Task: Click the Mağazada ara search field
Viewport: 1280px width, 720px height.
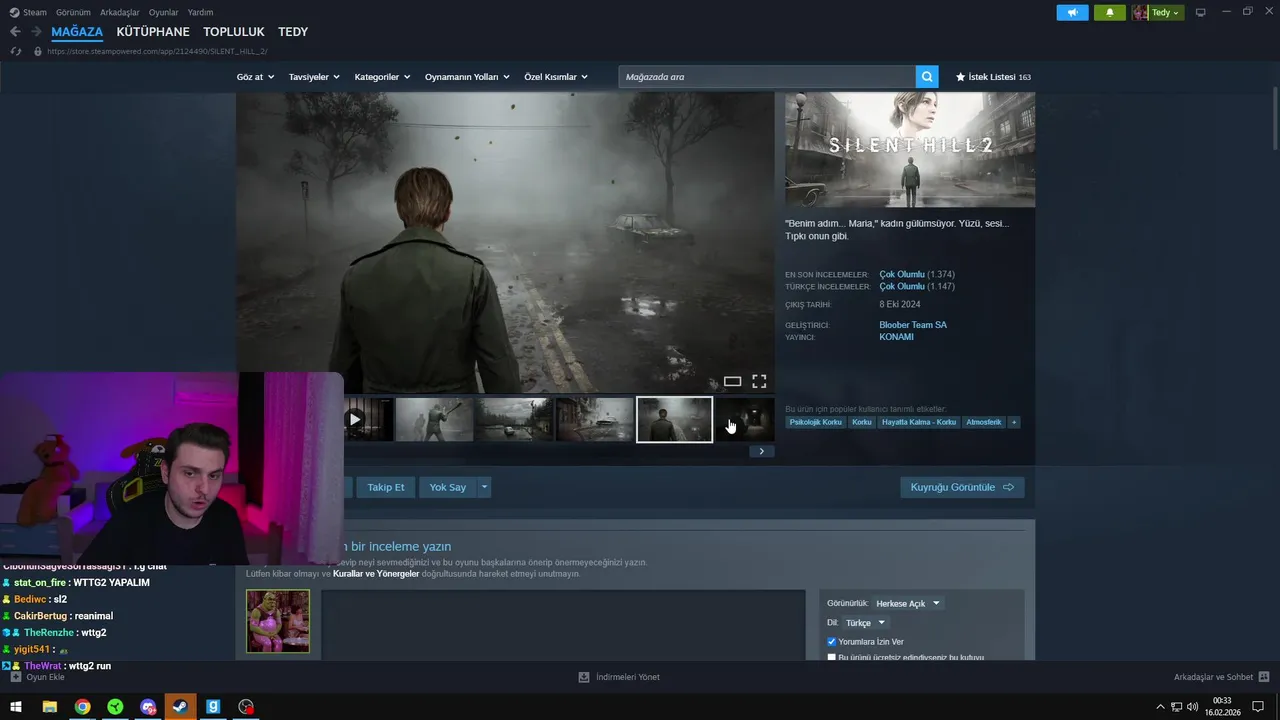Action: click(767, 77)
